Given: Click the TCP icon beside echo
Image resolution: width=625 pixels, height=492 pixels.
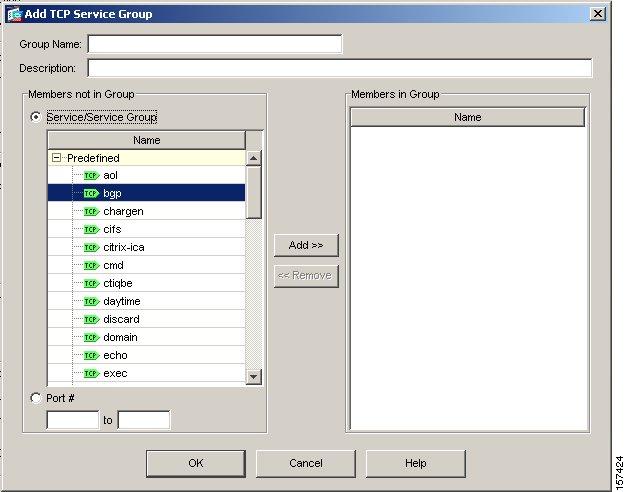Looking at the screenshot, I should tap(92, 356).
